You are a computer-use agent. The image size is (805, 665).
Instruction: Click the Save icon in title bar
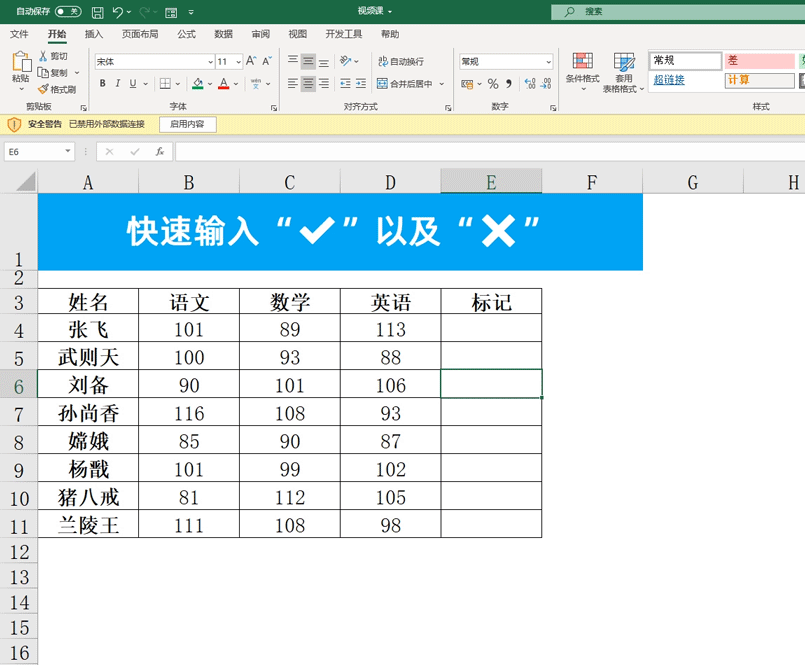pos(97,12)
